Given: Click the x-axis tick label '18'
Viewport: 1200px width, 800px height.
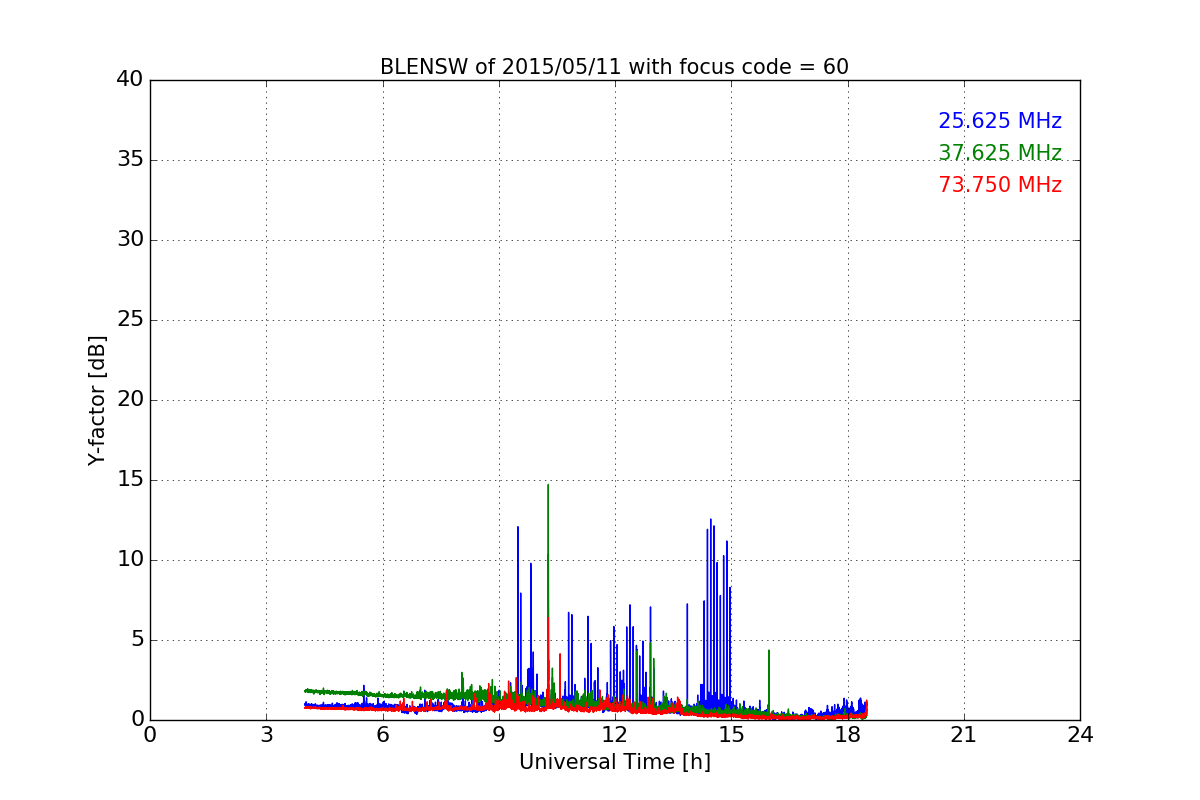Looking at the screenshot, I should click(x=848, y=735).
